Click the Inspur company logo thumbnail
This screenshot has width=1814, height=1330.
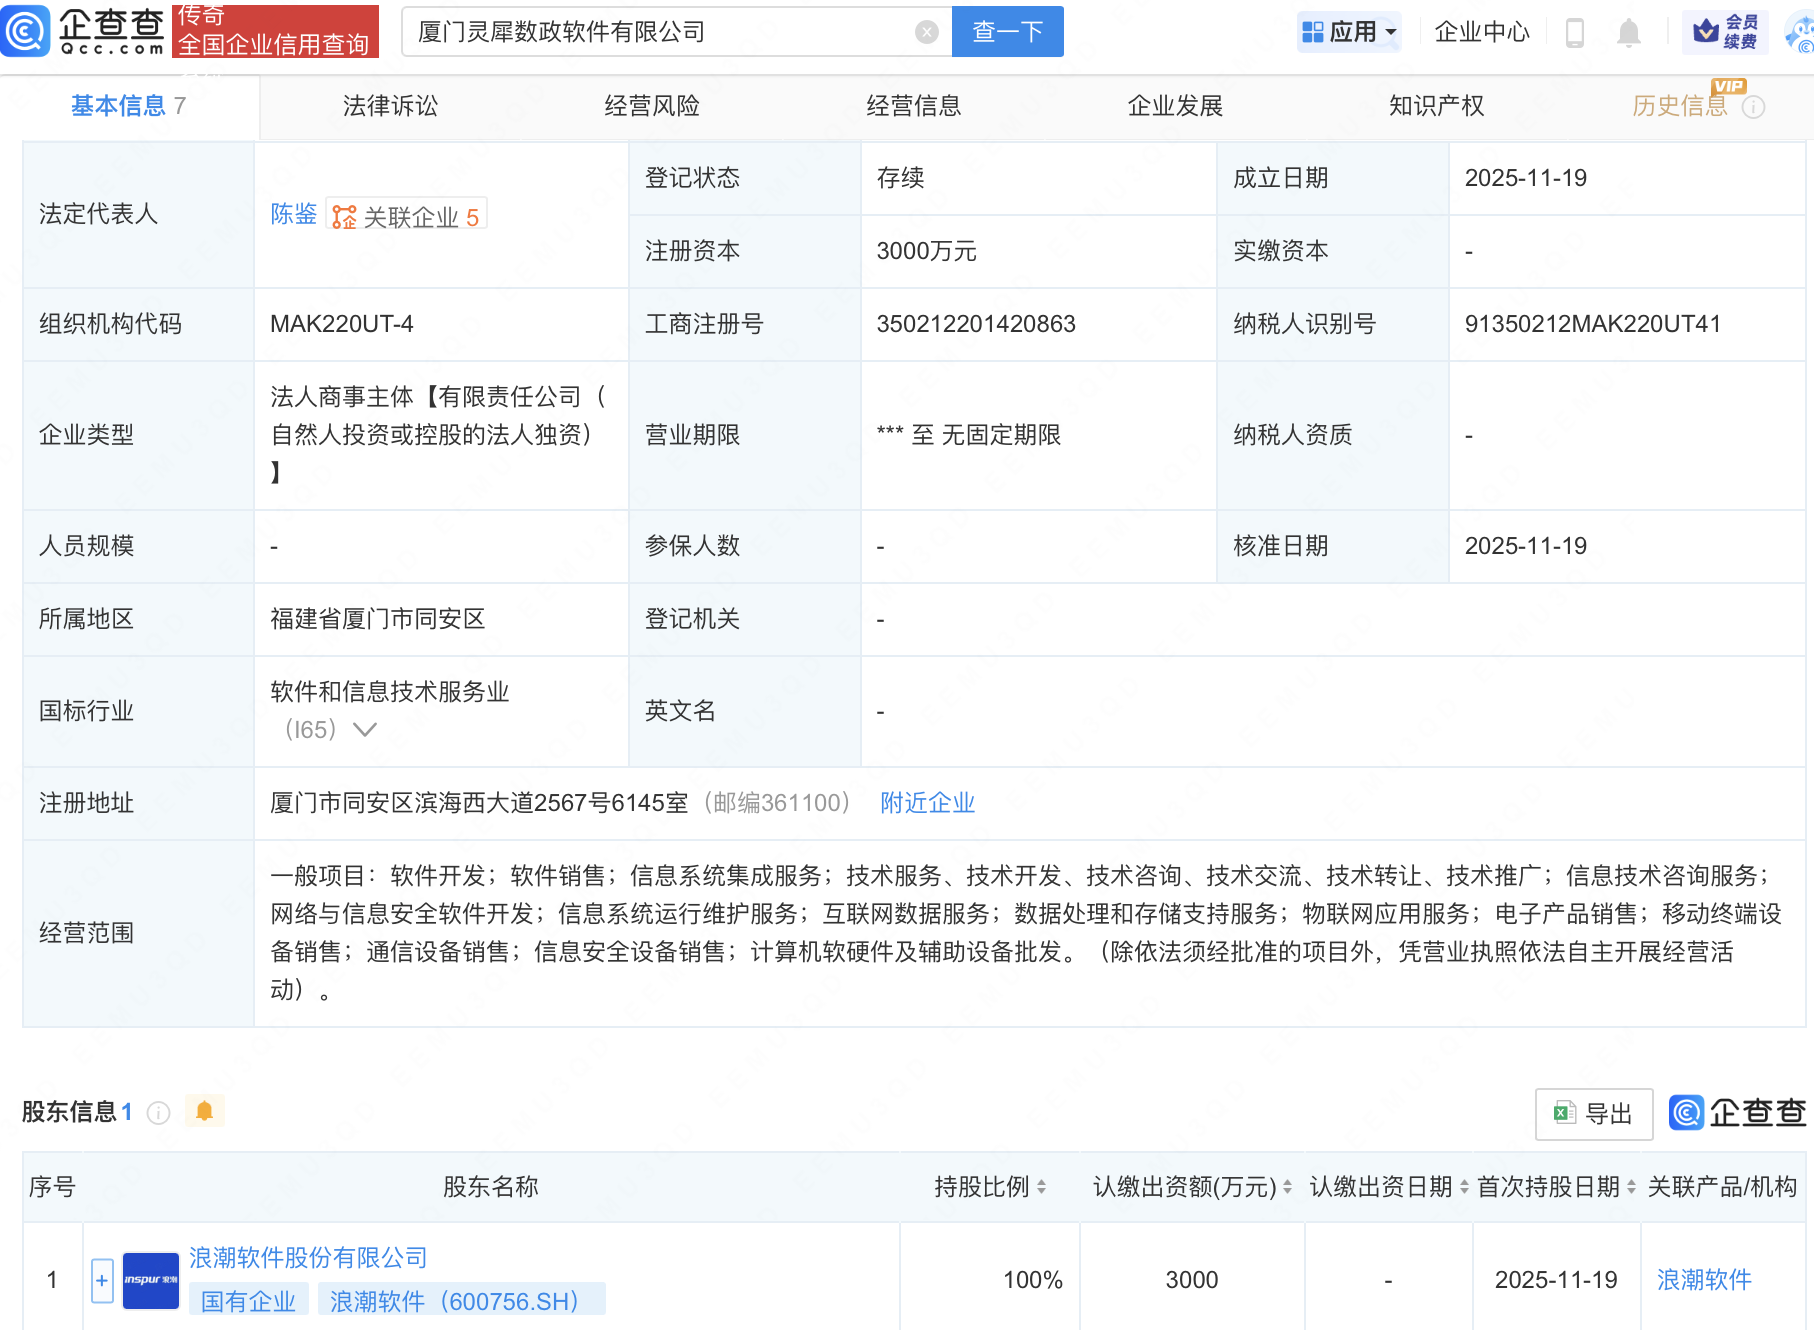150,1280
